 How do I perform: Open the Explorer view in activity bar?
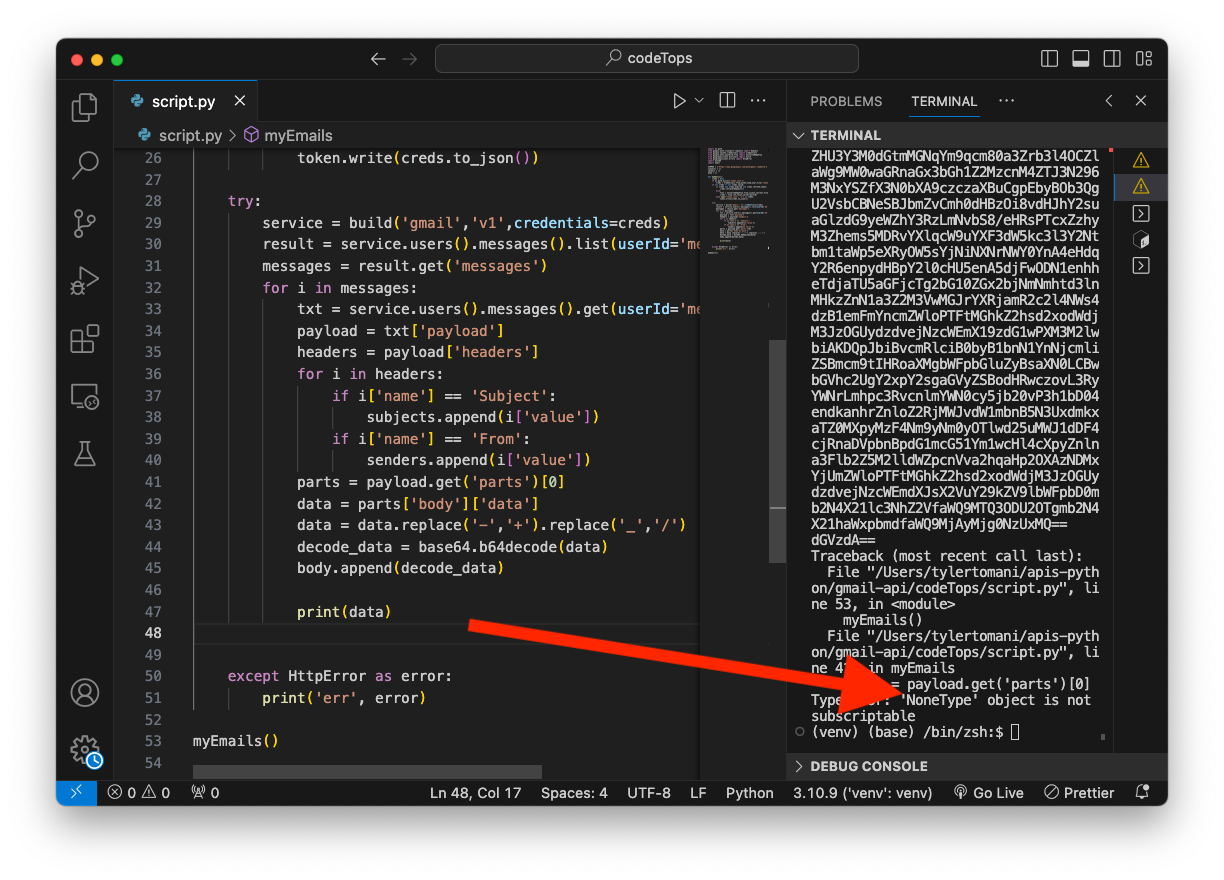tap(85, 107)
